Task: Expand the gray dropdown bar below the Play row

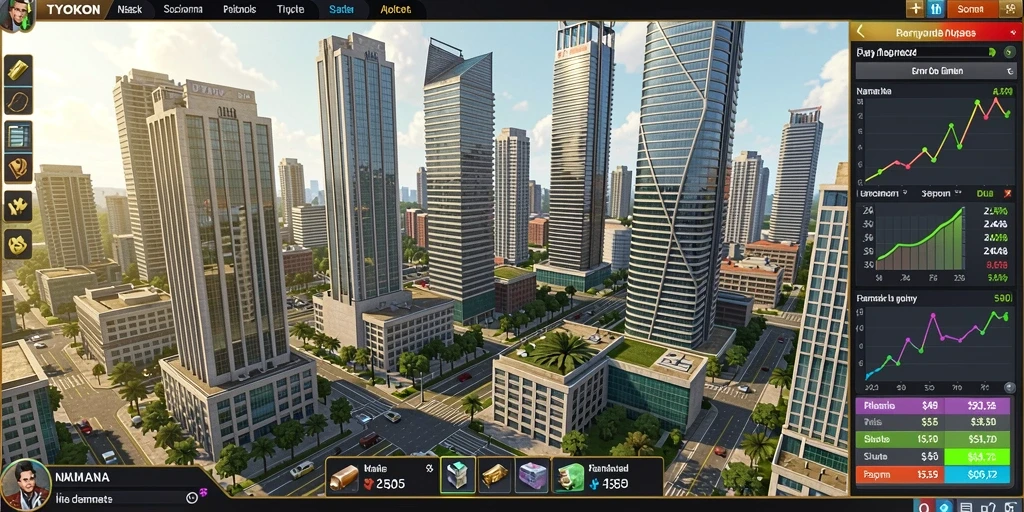Action: [x=936, y=71]
